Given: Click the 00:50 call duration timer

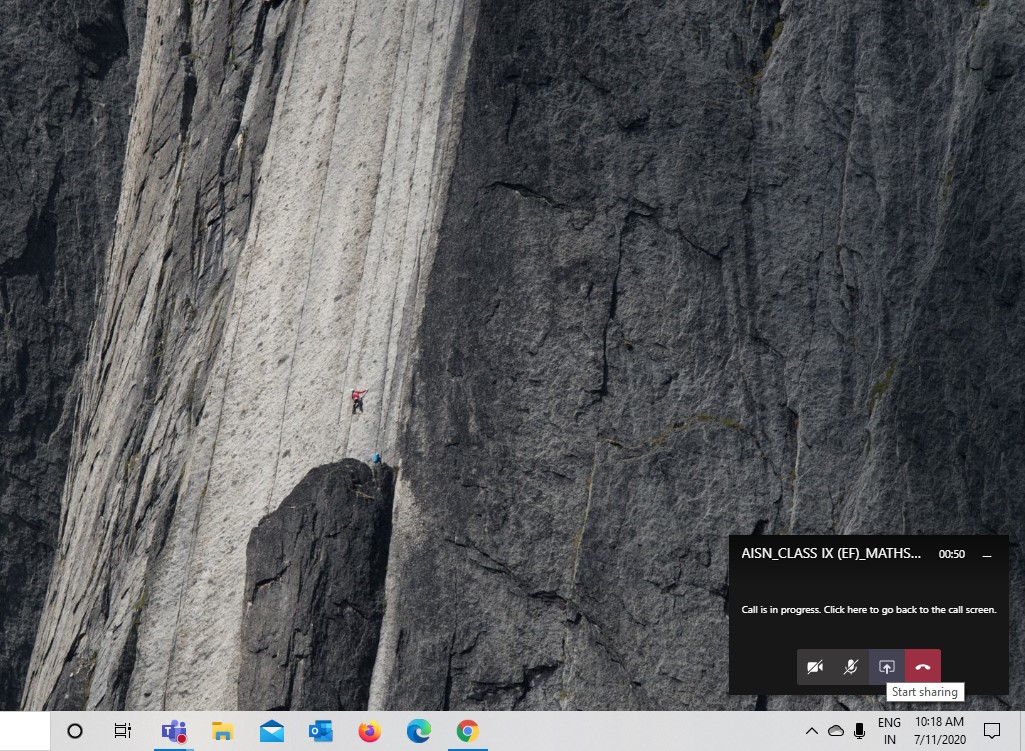Looking at the screenshot, I should 952,554.
